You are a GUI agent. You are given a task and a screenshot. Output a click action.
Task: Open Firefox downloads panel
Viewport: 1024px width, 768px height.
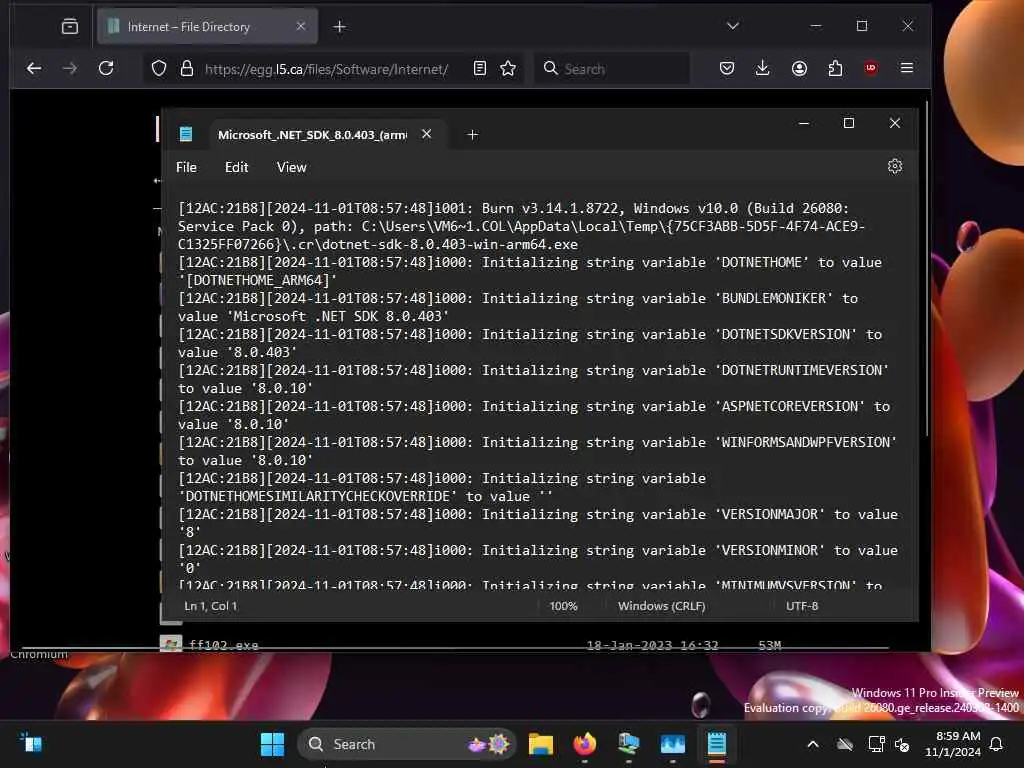(x=762, y=68)
